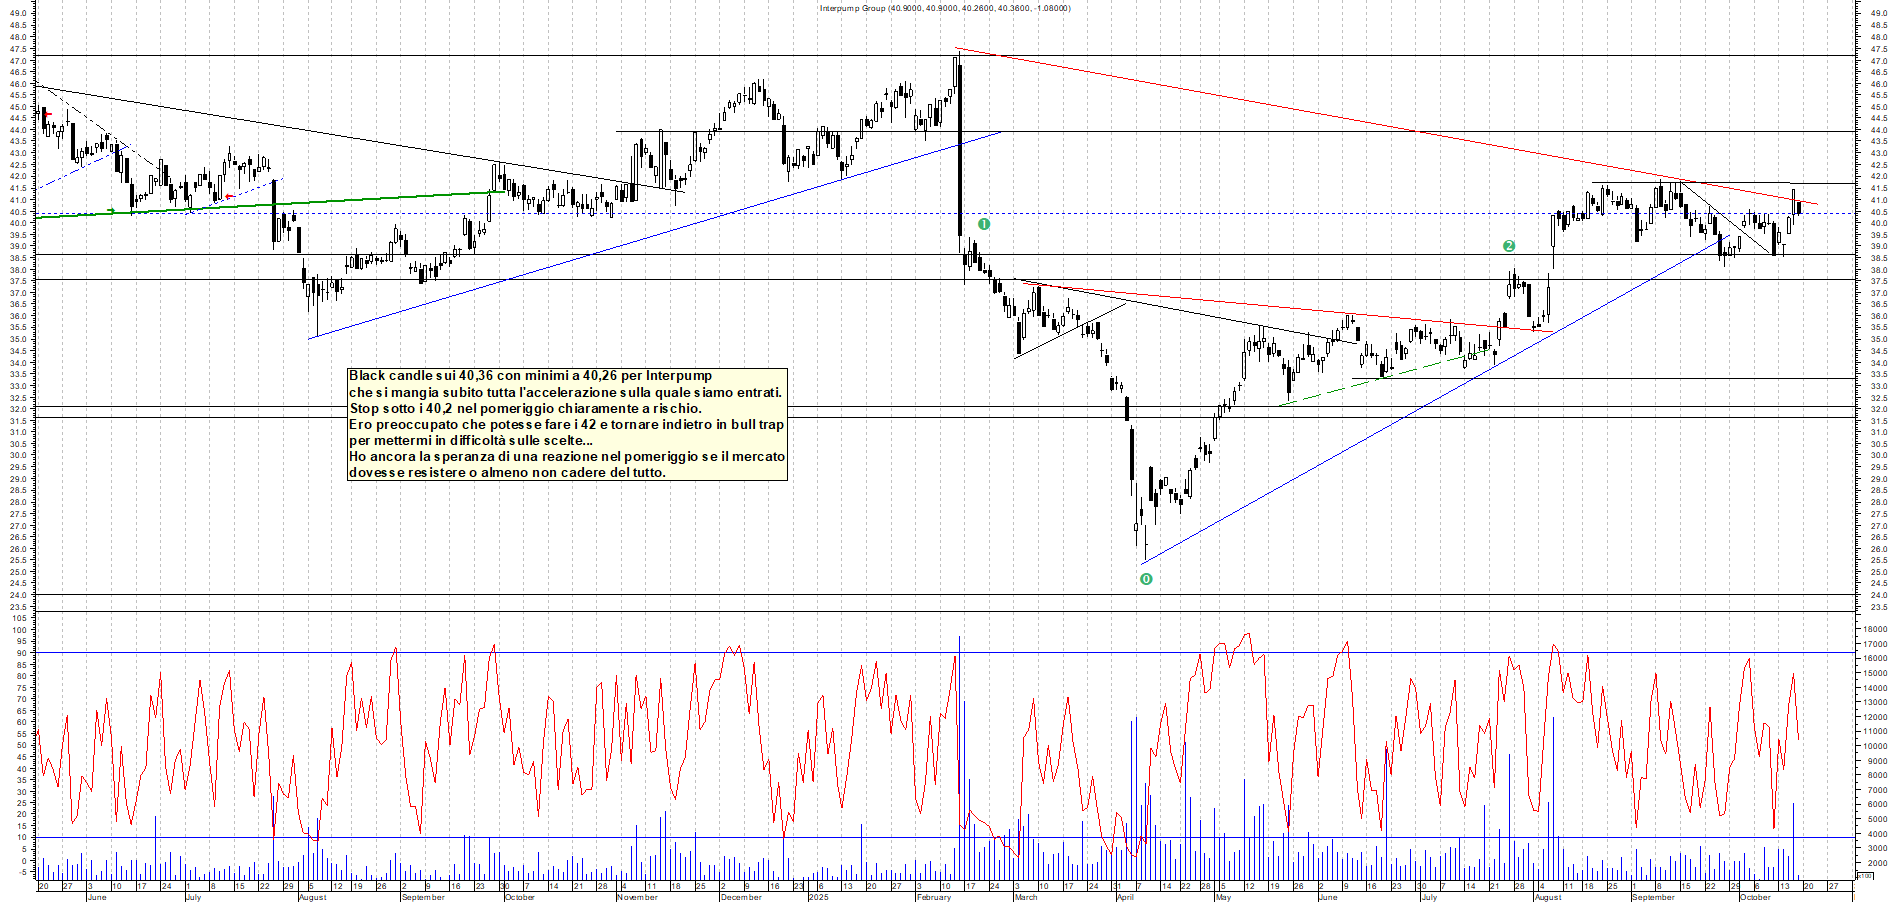
Task: Click the green circle marker labeled 1
Action: 984,224
